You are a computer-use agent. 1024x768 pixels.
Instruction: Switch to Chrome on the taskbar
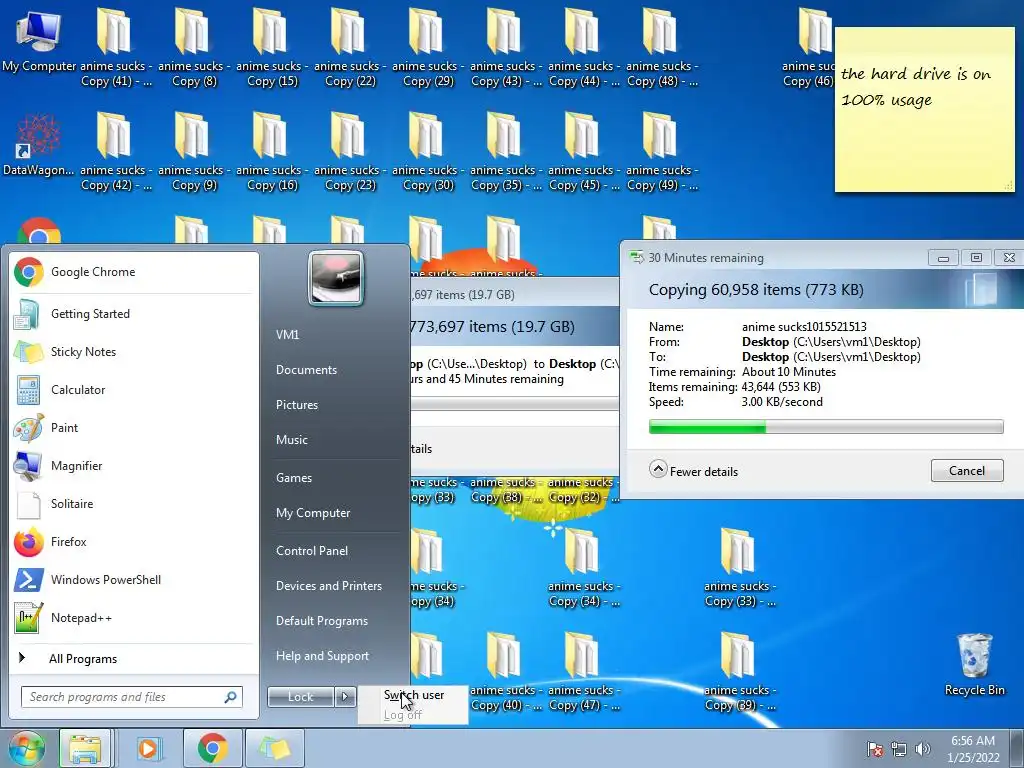click(212, 748)
